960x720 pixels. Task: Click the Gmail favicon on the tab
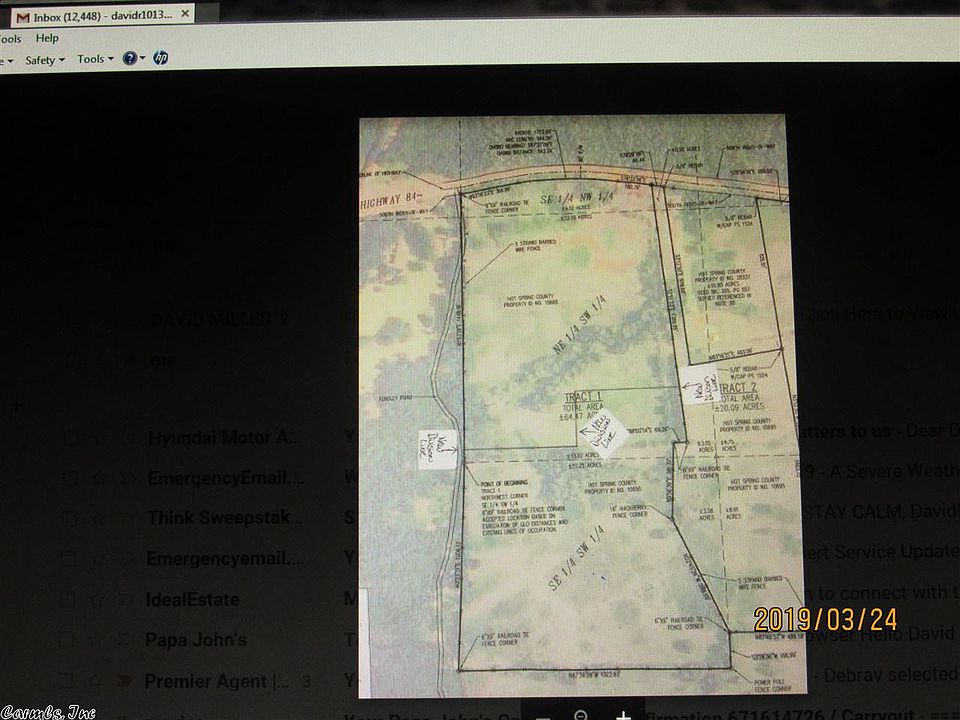[23, 18]
